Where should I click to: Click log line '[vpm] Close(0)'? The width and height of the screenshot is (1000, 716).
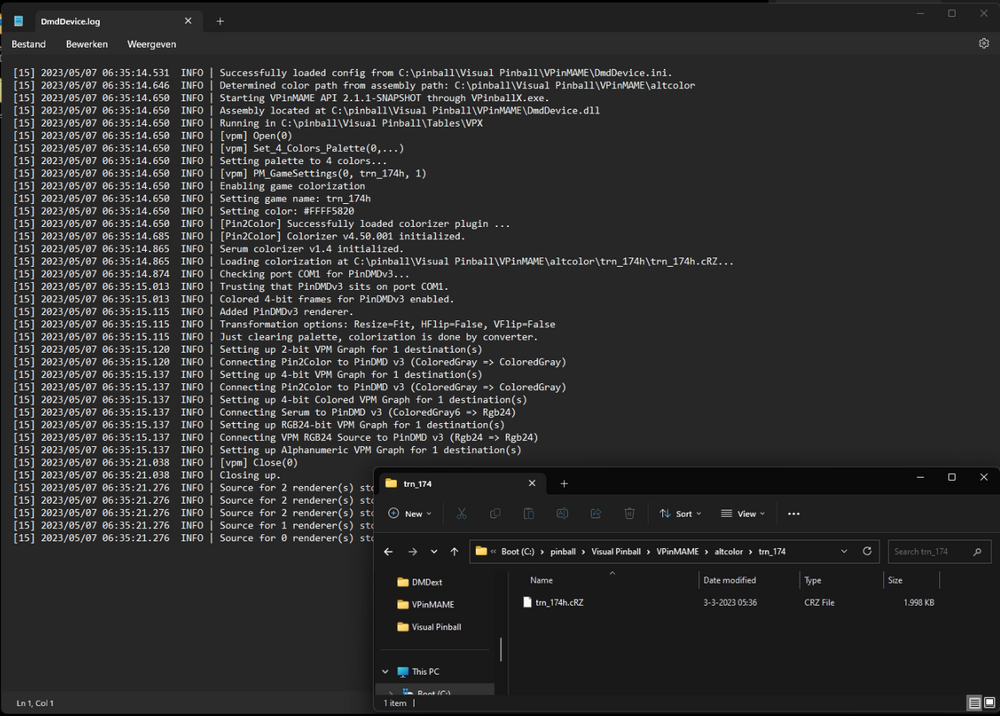tap(258, 463)
